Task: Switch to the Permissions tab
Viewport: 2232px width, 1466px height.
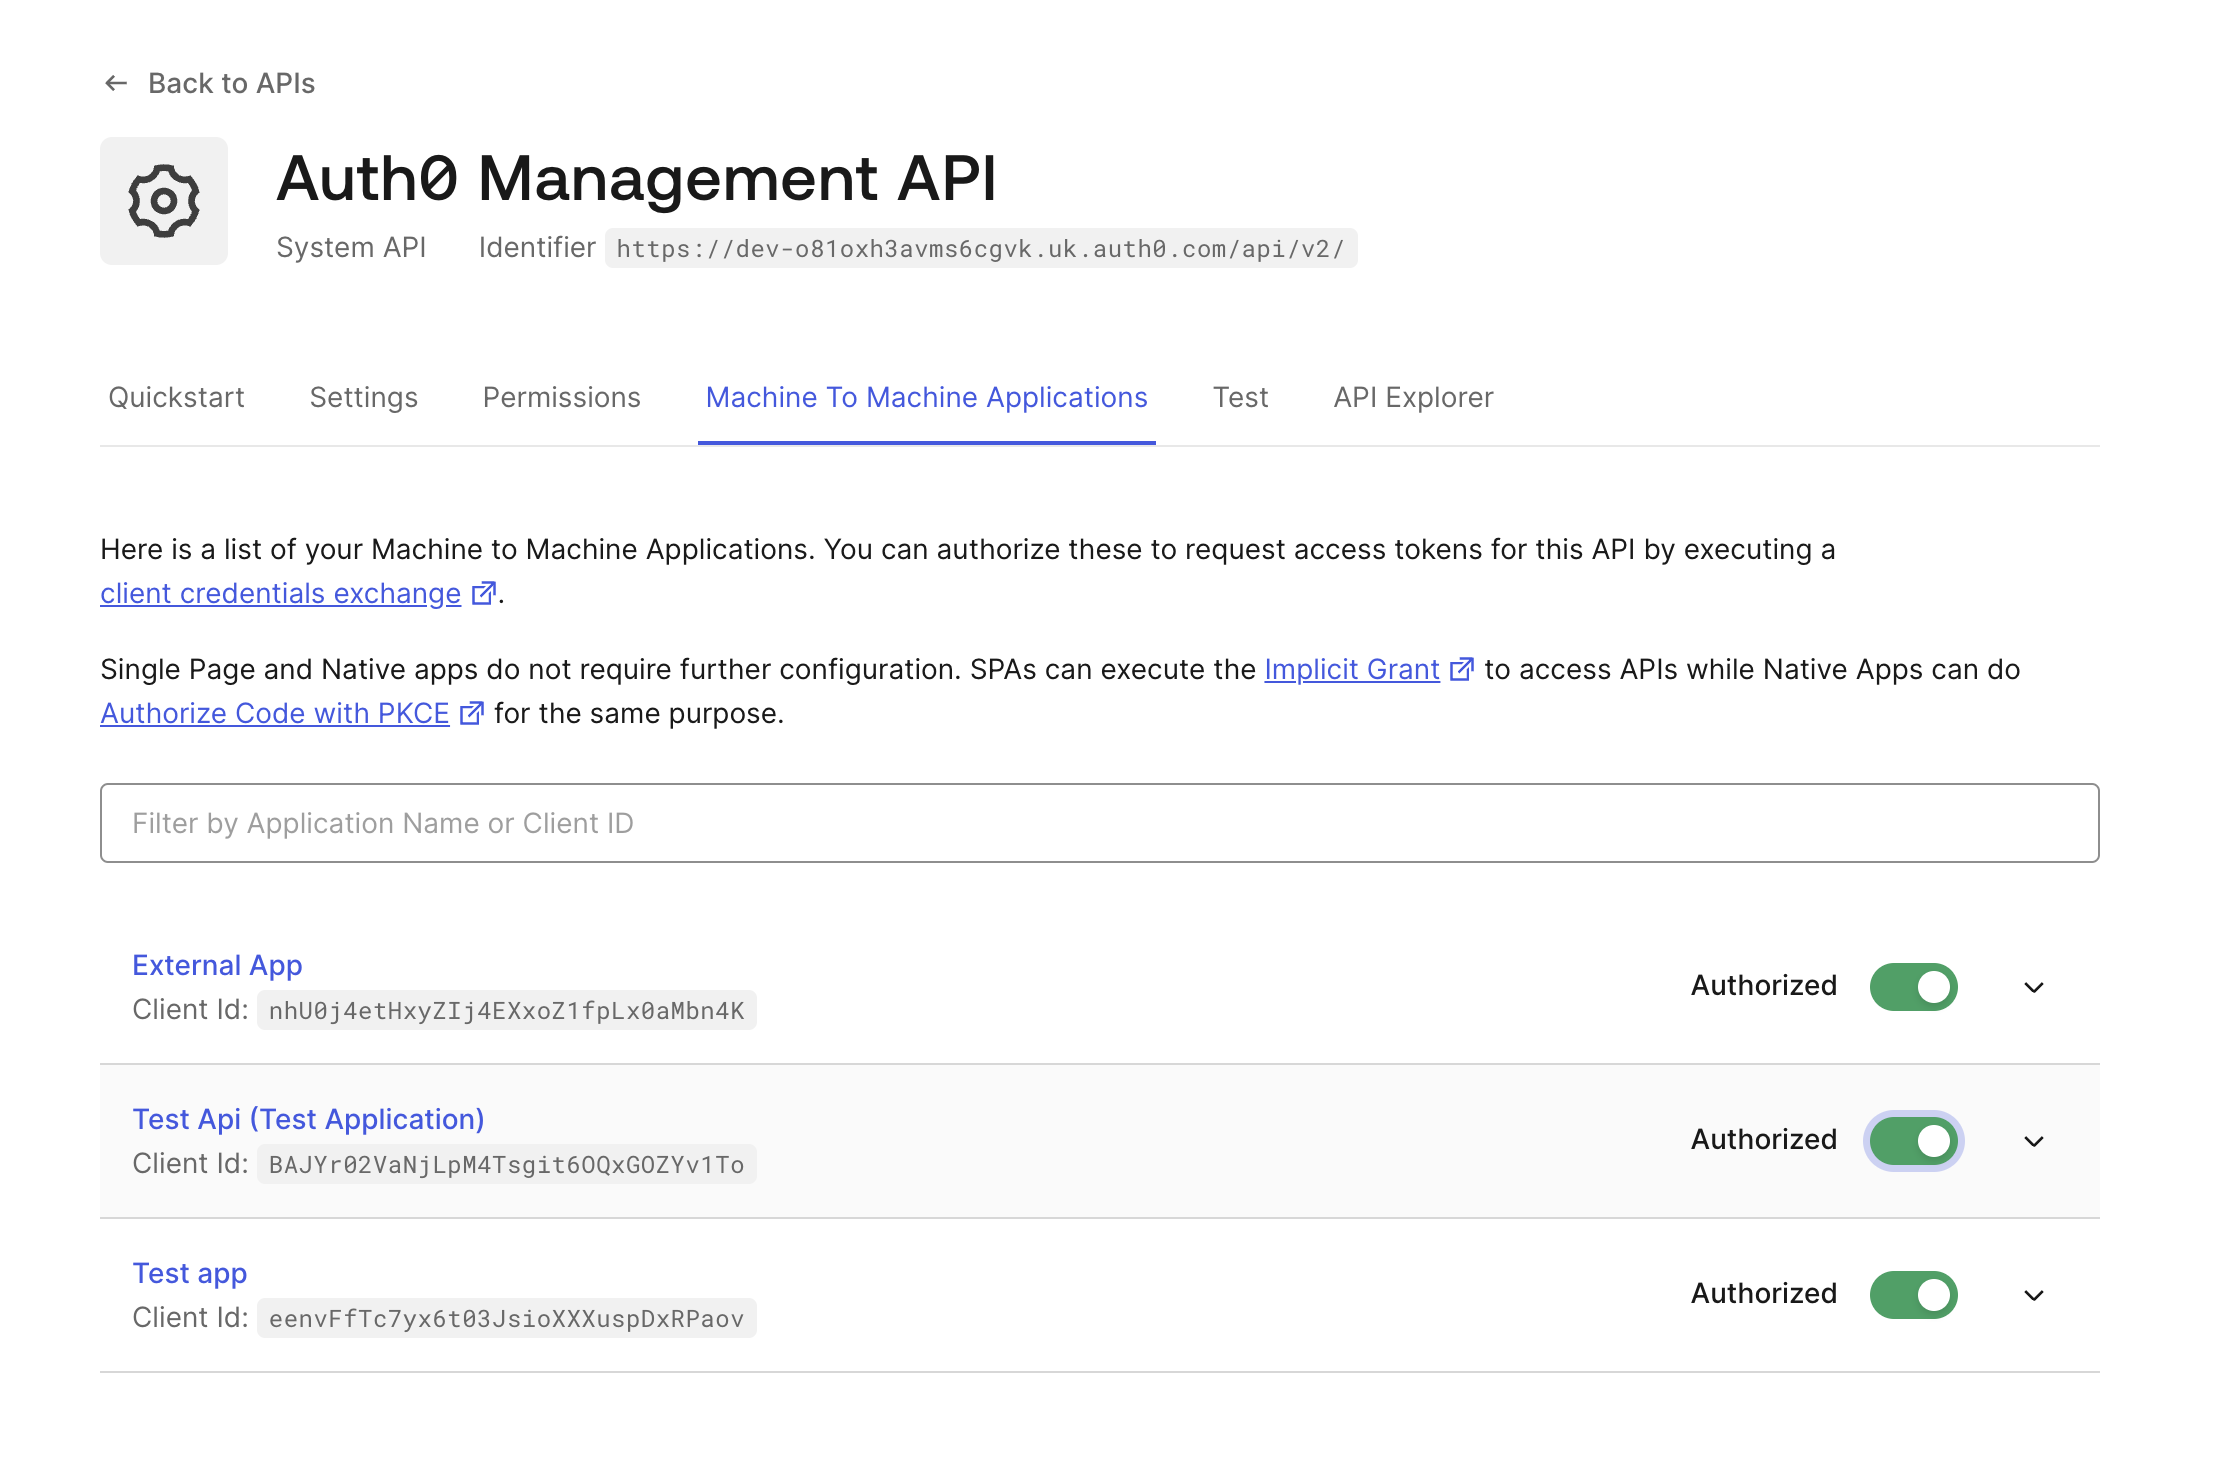Action: pyautogui.click(x=561, y=397)
